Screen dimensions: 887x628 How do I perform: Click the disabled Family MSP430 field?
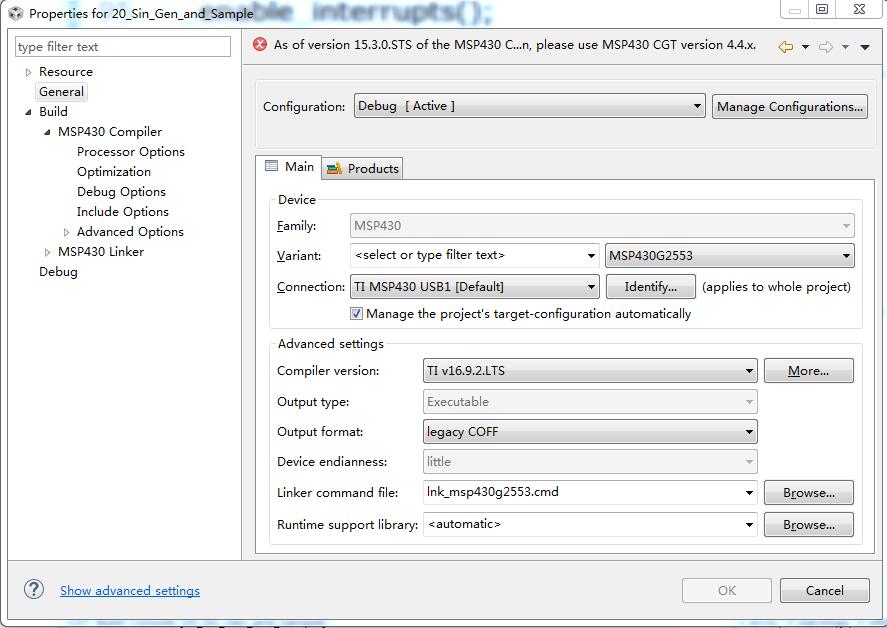[602, 226]
